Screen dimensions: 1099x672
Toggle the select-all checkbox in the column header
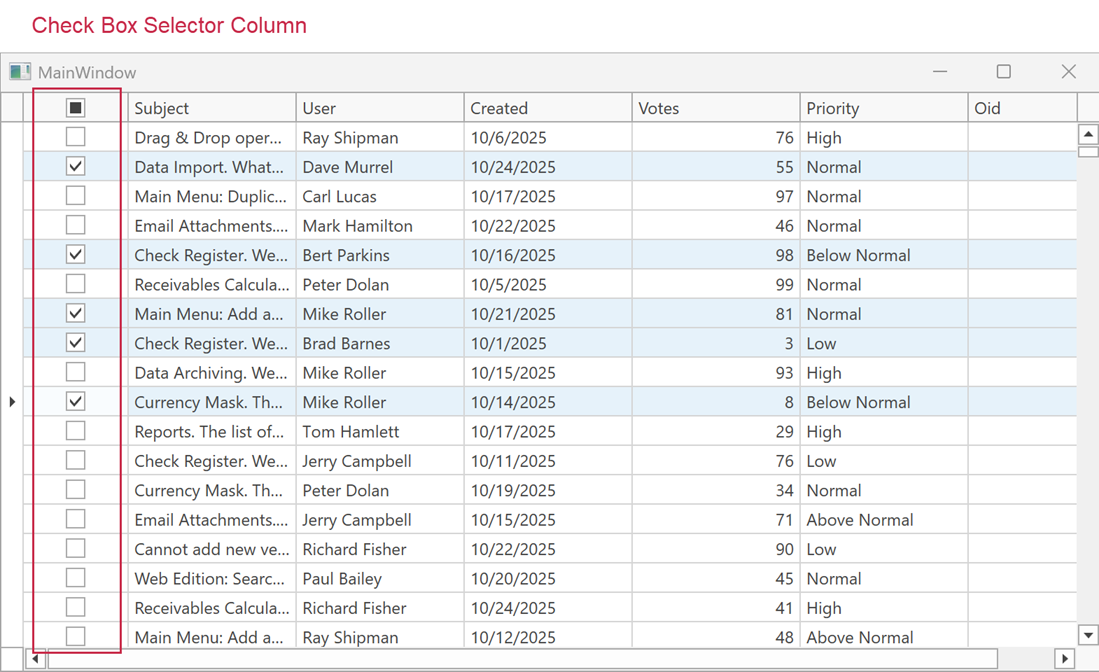[75, 107]
